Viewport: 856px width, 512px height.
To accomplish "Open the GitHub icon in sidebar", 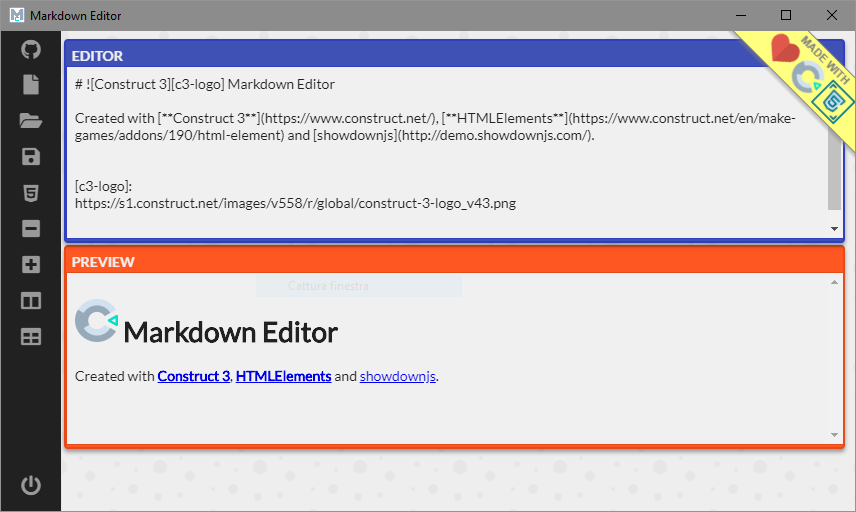I will click(31, 50).
